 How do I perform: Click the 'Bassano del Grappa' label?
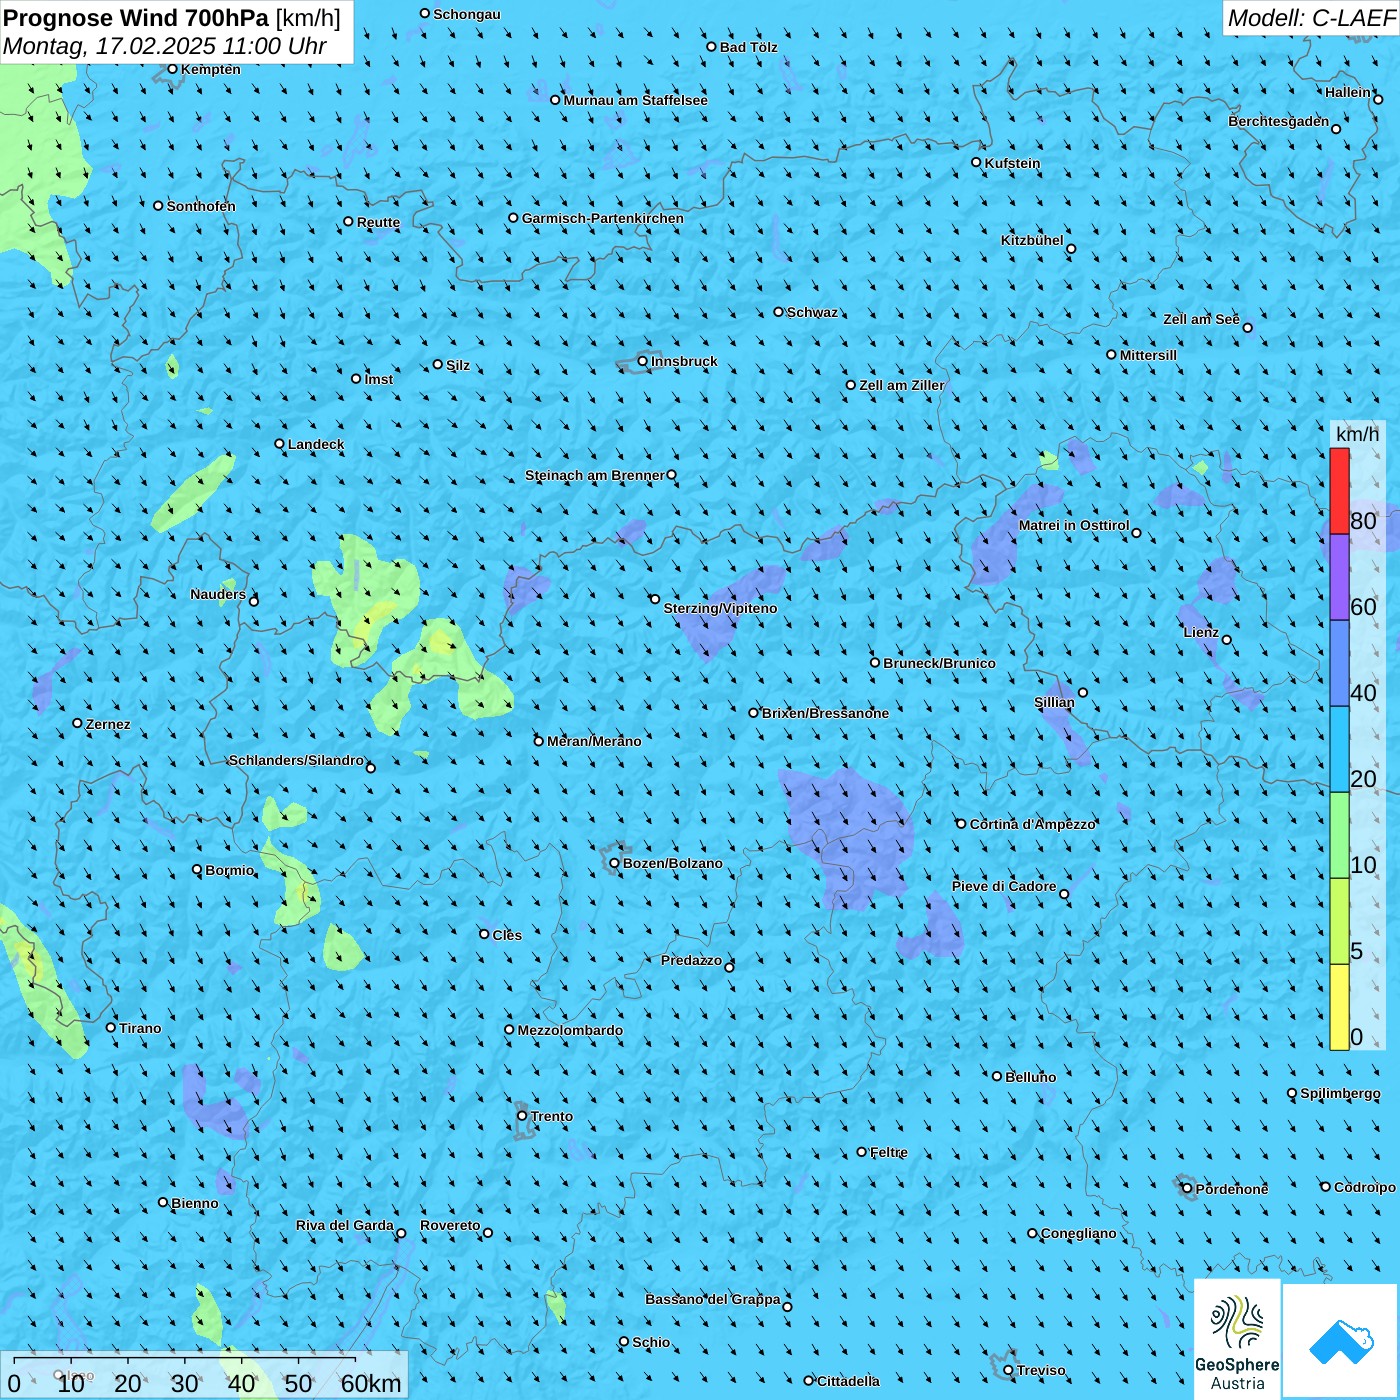pyautogui.click(x=713, y=1299)
